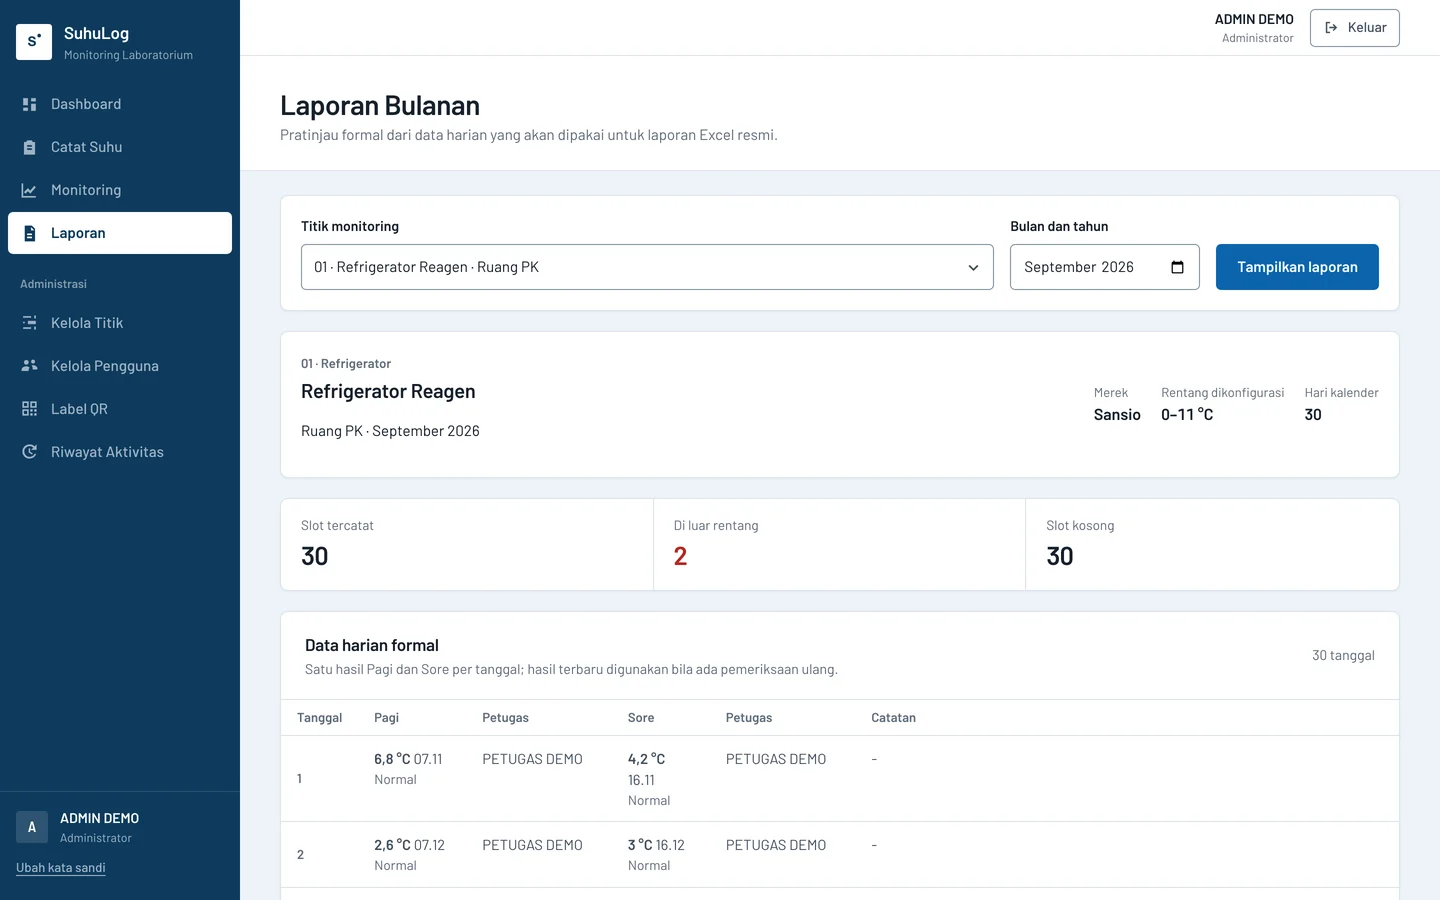1440x900 pixels.
Task: Click the 3 °C 16.12 afternoon reading
Action: (656, 846)
